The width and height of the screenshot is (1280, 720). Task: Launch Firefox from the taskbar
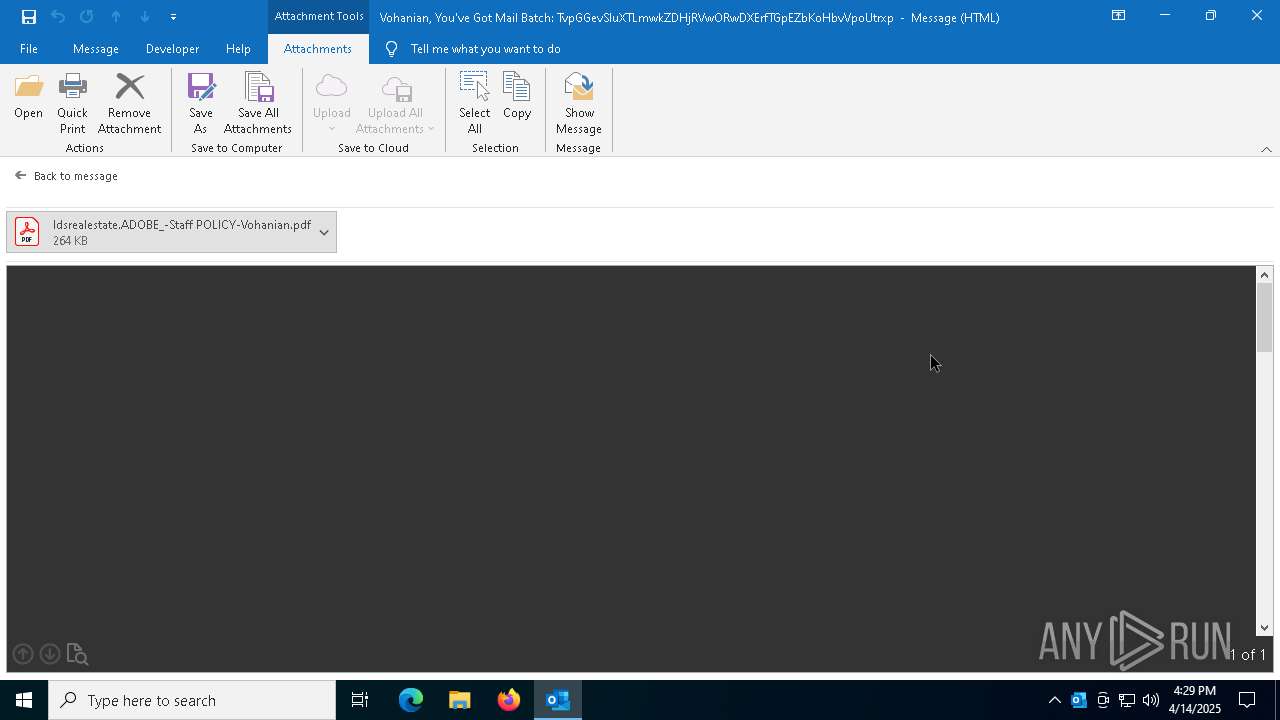[509, 700]
